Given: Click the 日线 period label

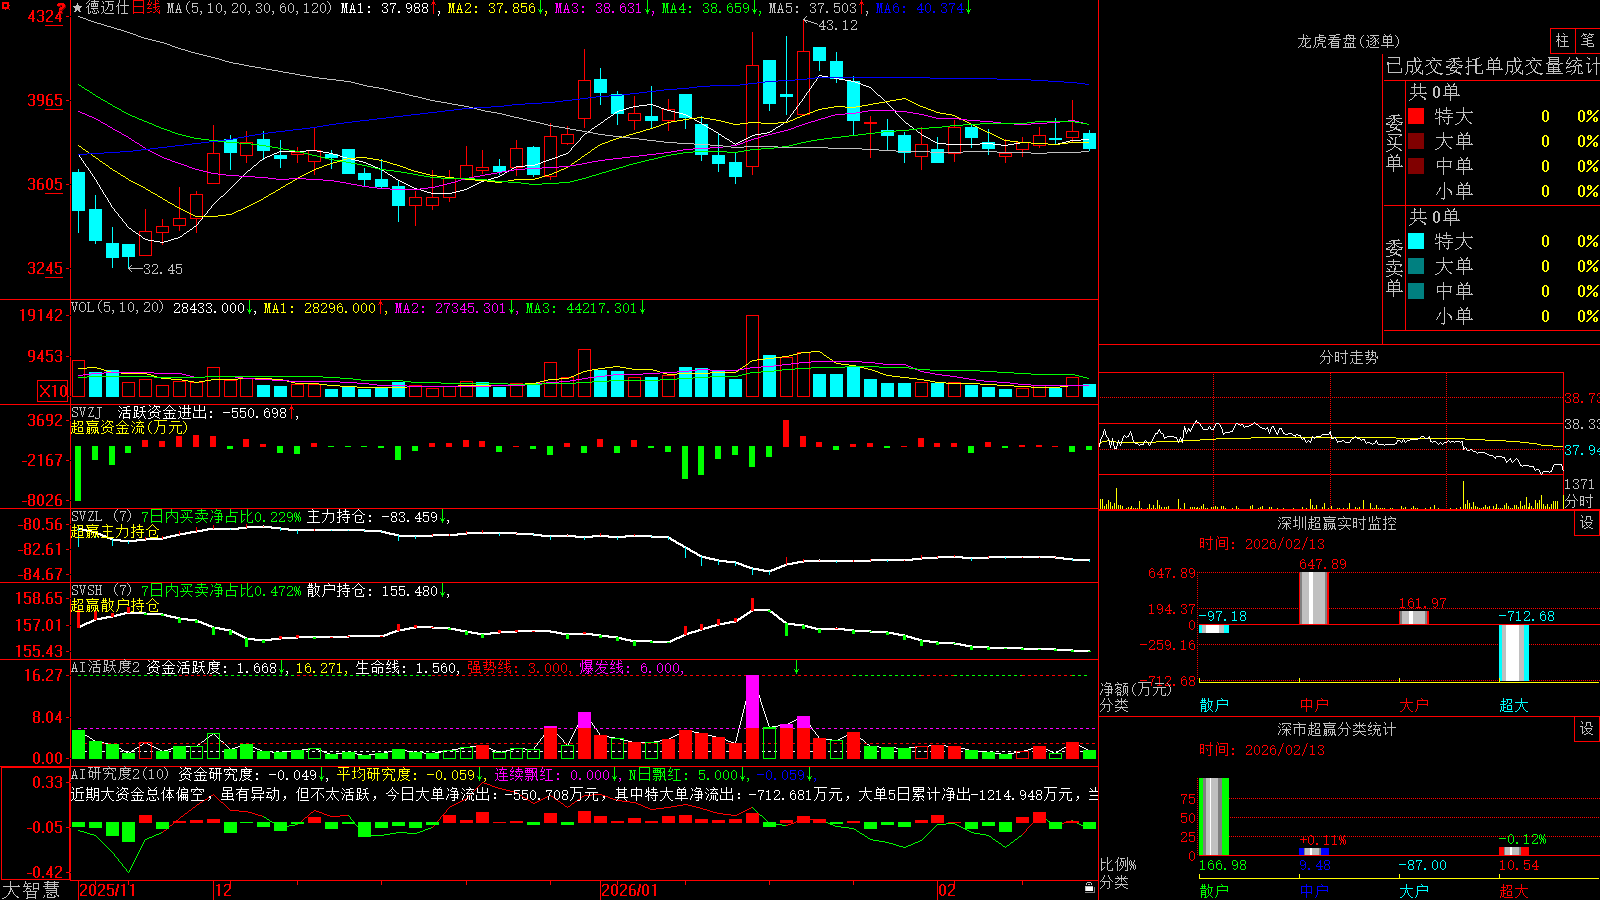Looking at the screenshot, I should point(146,8).
